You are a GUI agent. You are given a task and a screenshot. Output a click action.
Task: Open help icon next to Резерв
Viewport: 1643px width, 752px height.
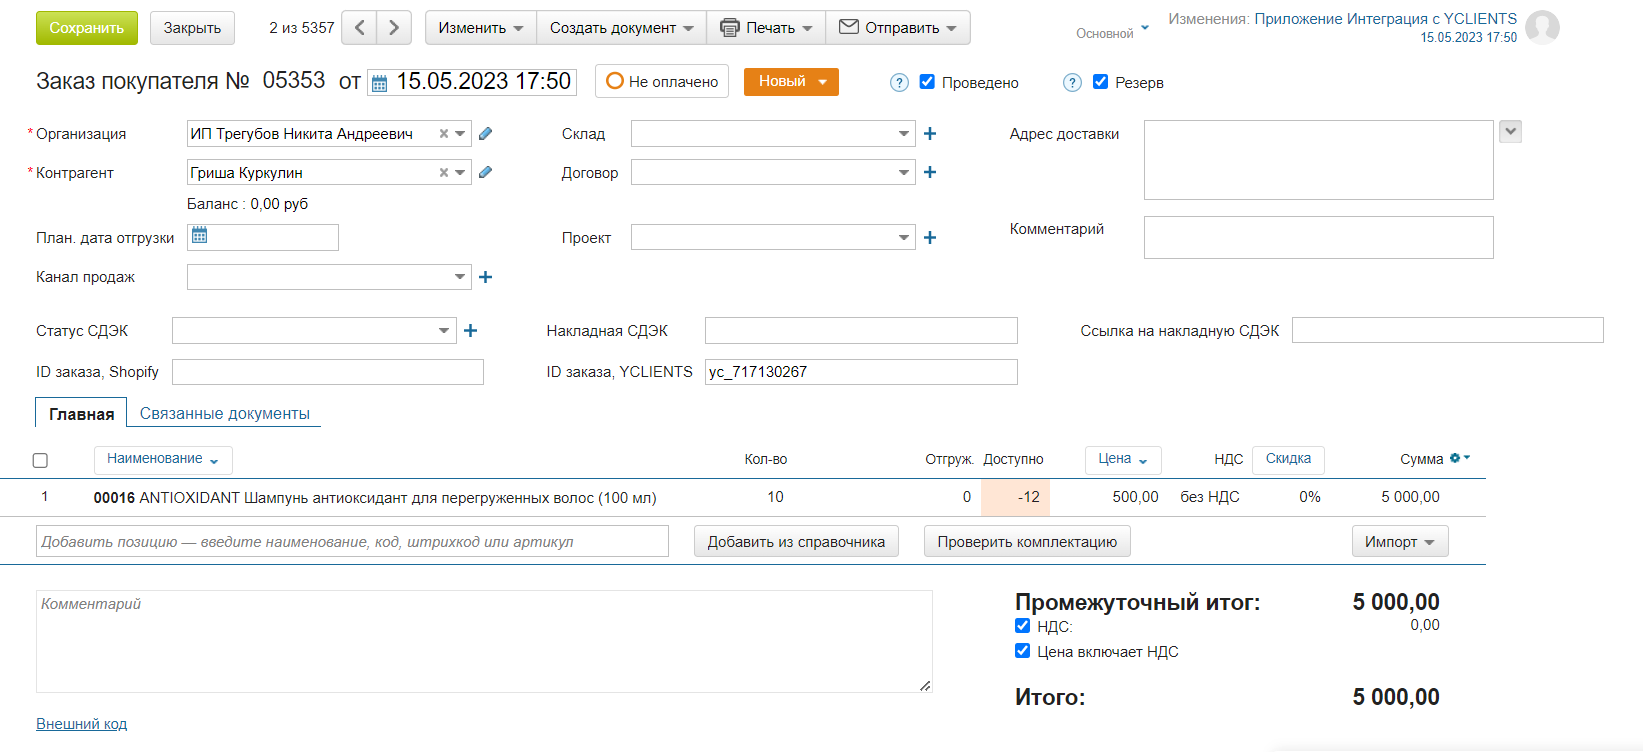1072,83
